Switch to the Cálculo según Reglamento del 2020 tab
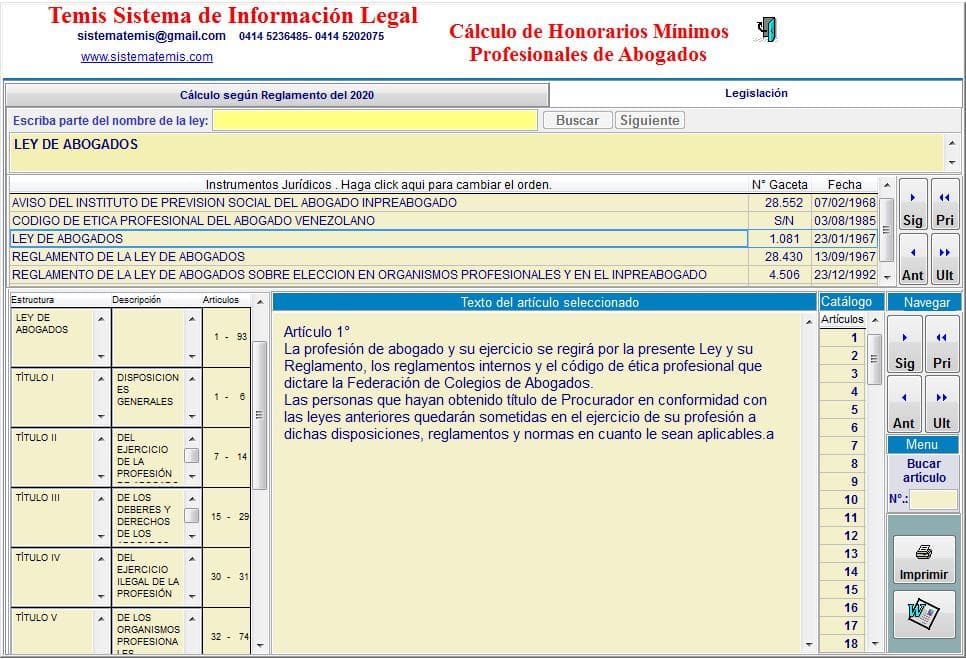The image size is (966, 659). click(x=277, y=95)
